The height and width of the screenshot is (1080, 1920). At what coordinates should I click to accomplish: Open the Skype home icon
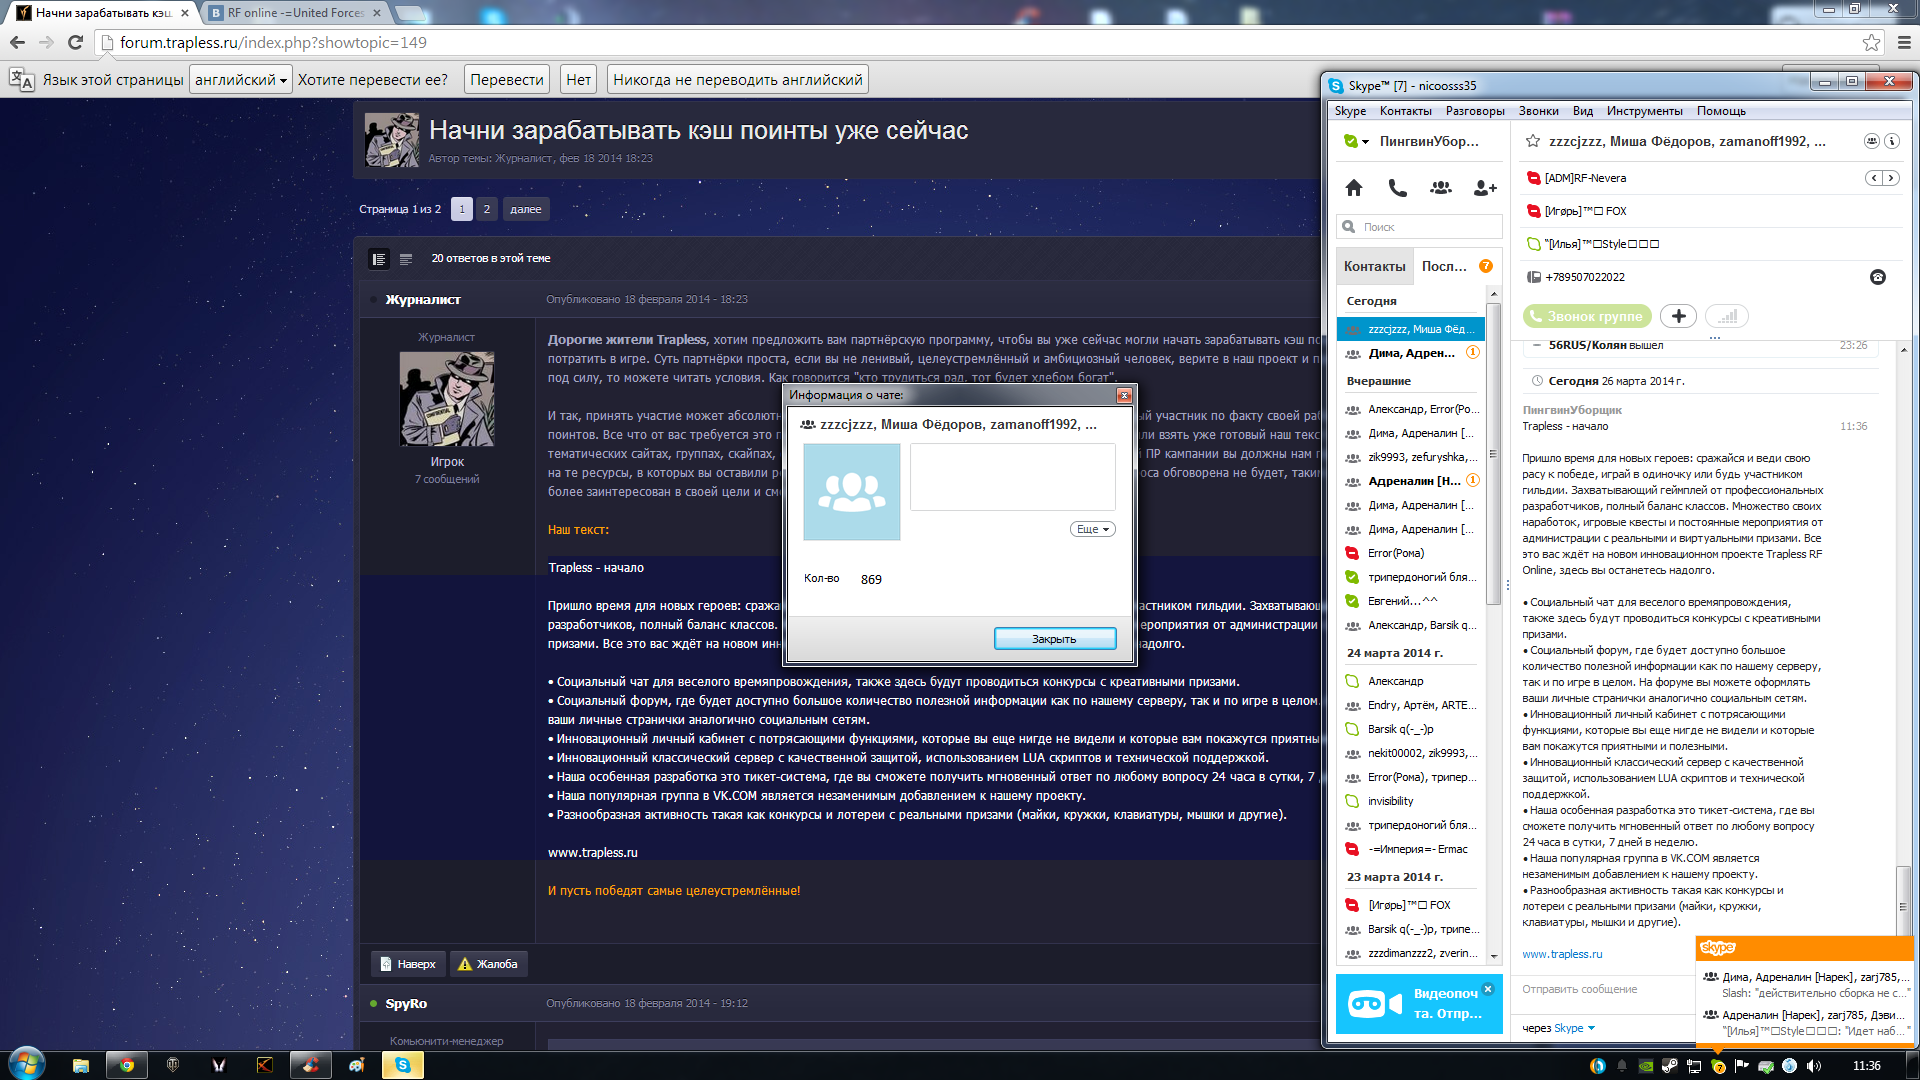coord(1354,187)
